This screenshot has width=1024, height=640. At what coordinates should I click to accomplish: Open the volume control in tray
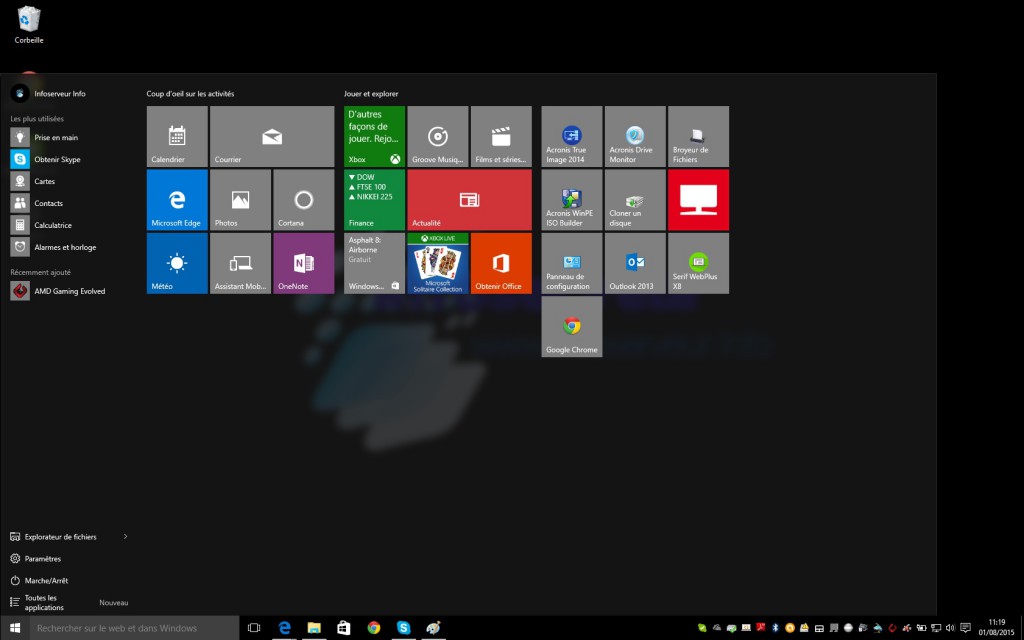pyautogui.click(x=950, y=628)
